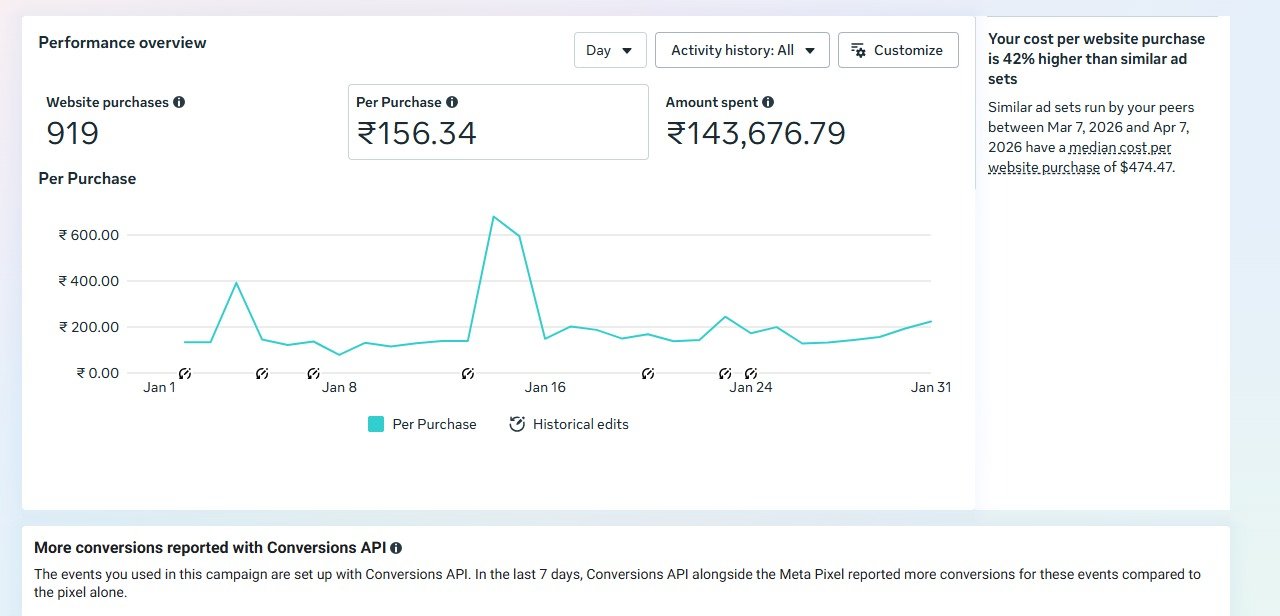1280x616 pixels.
Task: Click the first historical edit marker near Jan 1
Action: tap(185, 373)
